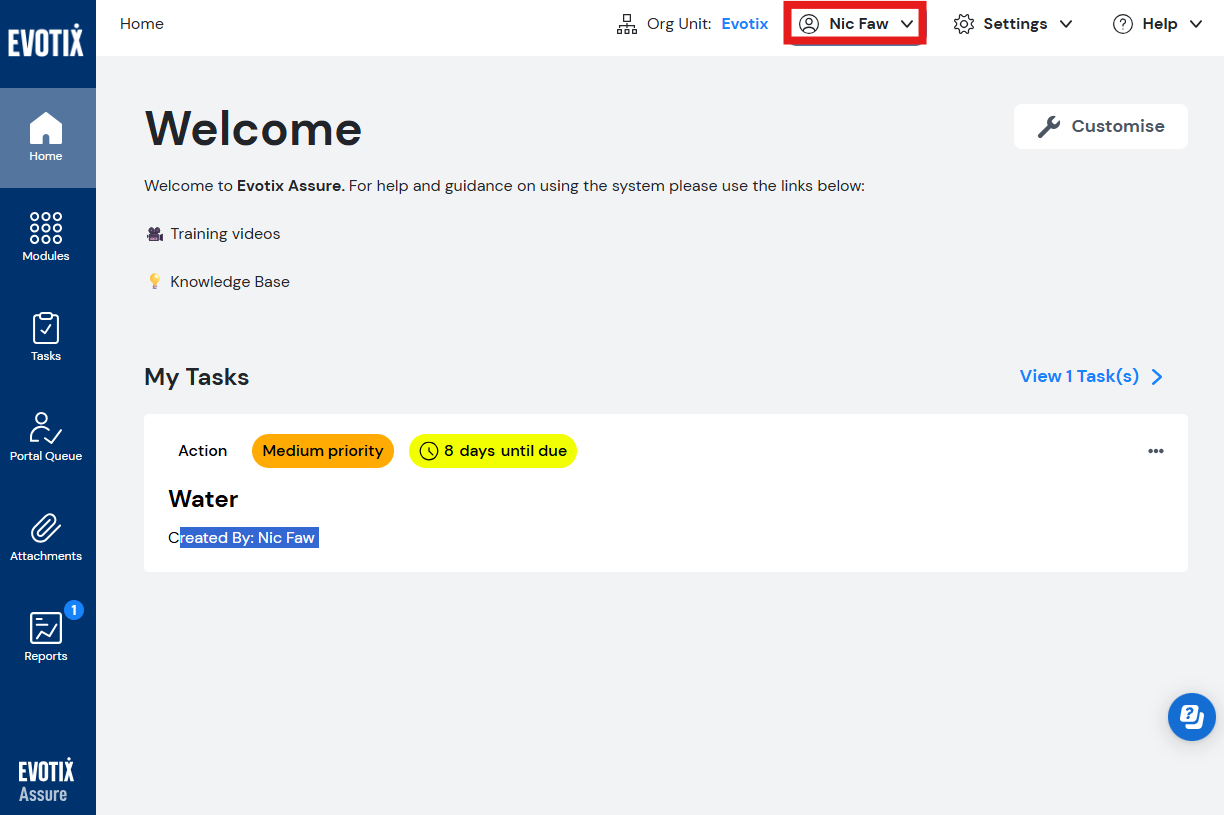Screen dimensions: 1224x815
Task: Open the Water task title
Action: [203, 499]
